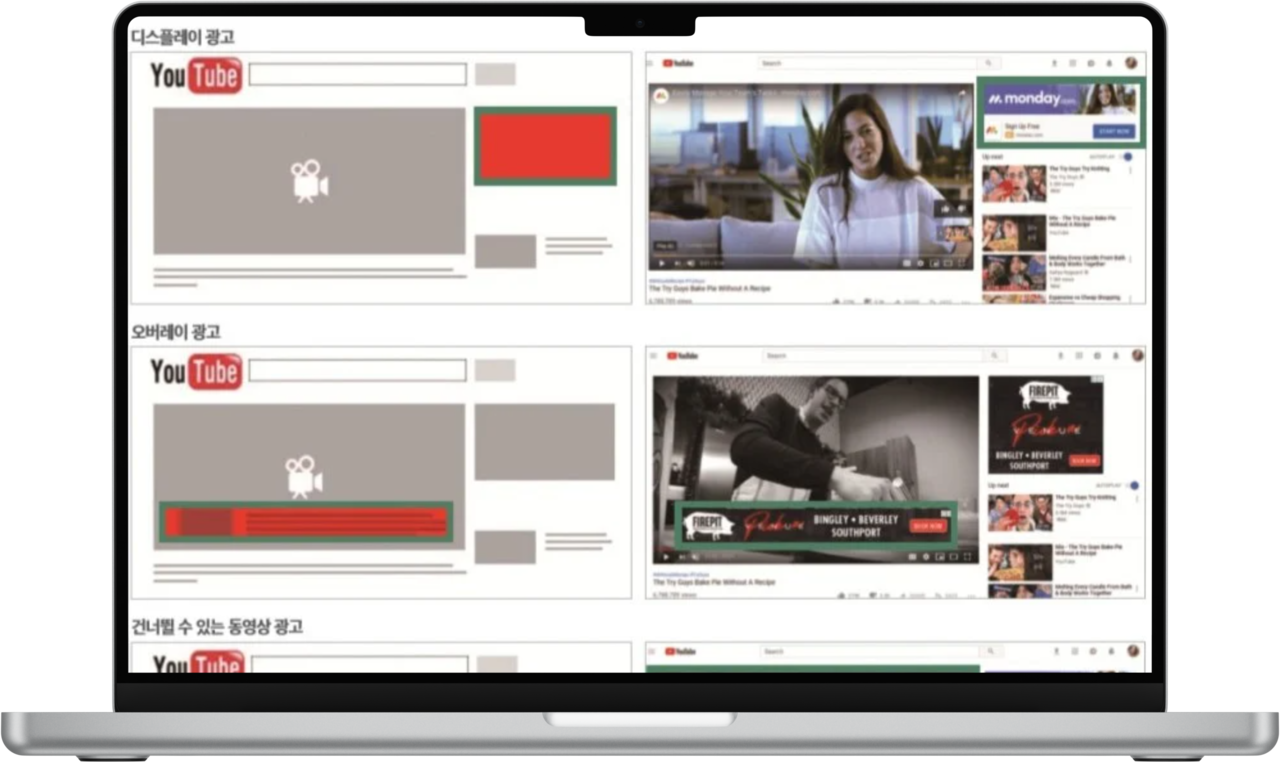
Task: Open settings gear on woman's video player
Action: tap(920, 263)
